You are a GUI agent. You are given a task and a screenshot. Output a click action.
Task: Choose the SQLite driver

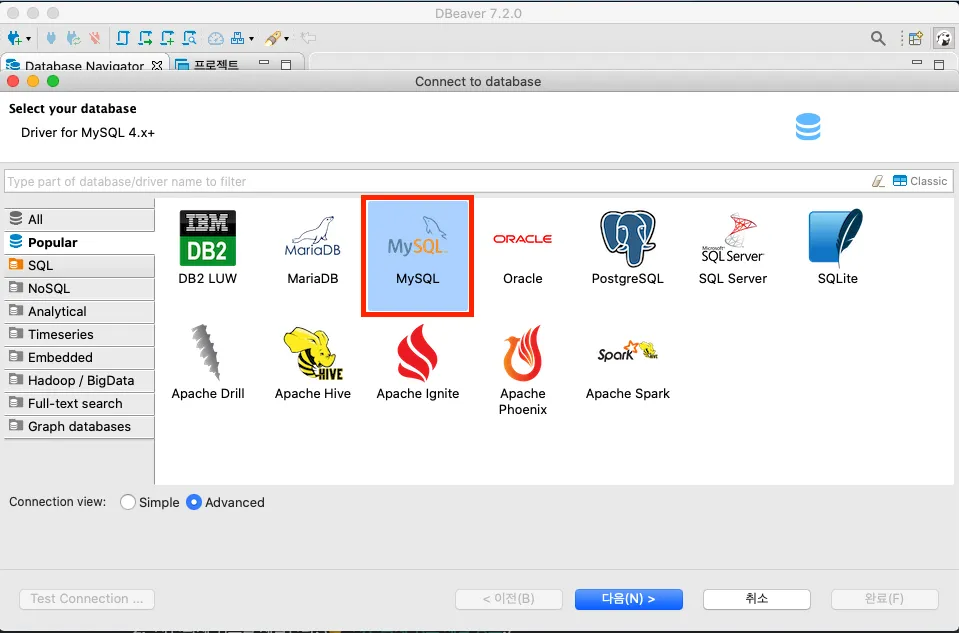click(x=837, y=248)
